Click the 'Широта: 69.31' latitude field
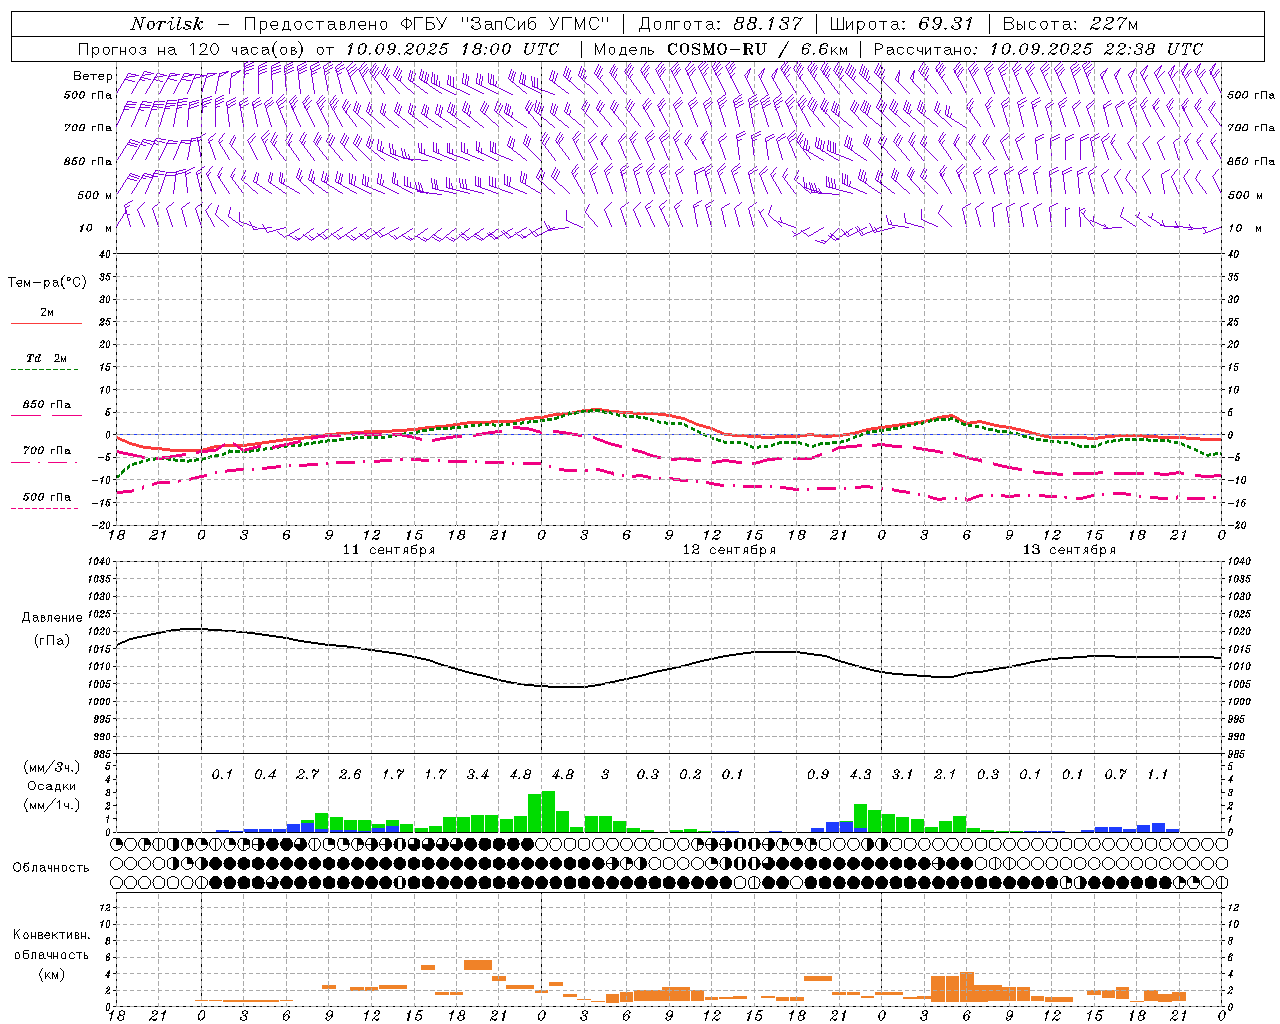Screen dimensions: 1280x1024 [901, 24]
